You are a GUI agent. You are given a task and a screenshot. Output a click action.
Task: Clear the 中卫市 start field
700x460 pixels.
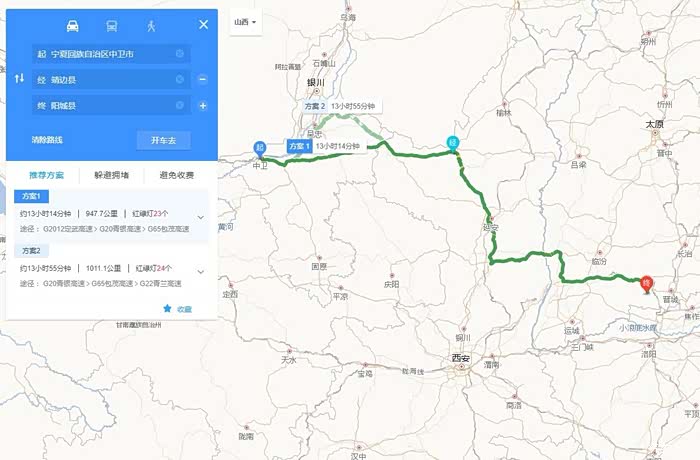(180, 54)
